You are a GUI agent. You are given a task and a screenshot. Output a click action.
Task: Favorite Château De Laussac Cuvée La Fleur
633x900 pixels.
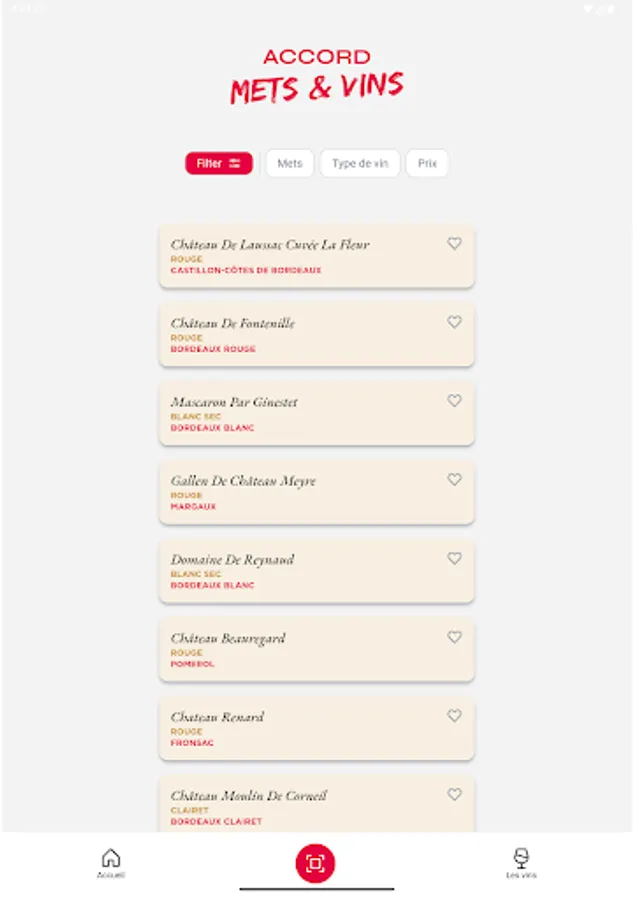(454, 243)
